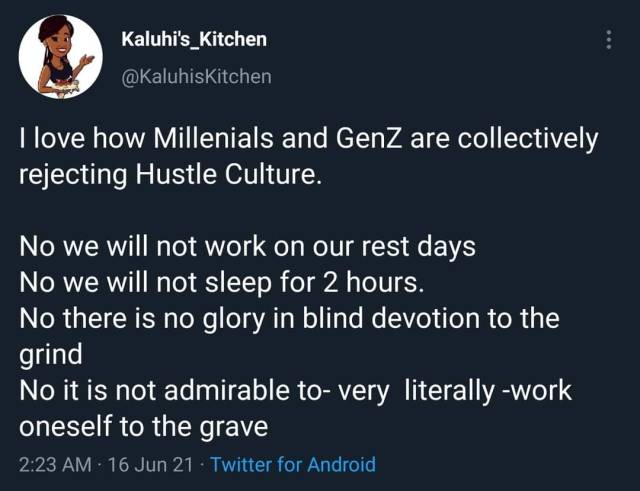Viewport: 640px width, 491px height.
Task: Click the word 'collectively' in the tweet
Action: point(528,139)
